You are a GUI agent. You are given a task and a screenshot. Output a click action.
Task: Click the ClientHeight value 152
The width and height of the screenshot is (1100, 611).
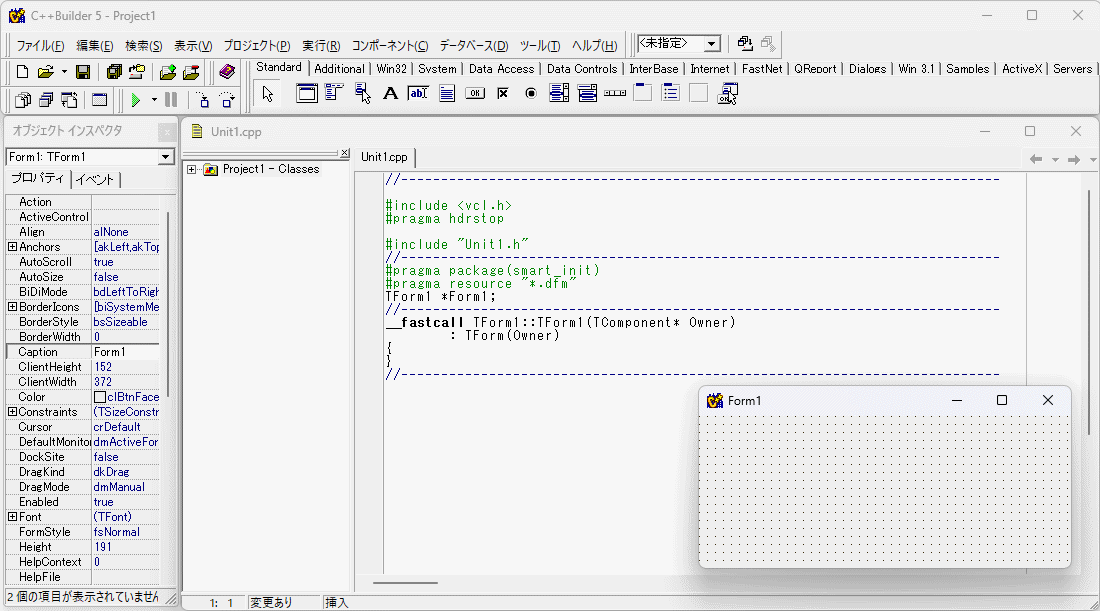[126, 367]
